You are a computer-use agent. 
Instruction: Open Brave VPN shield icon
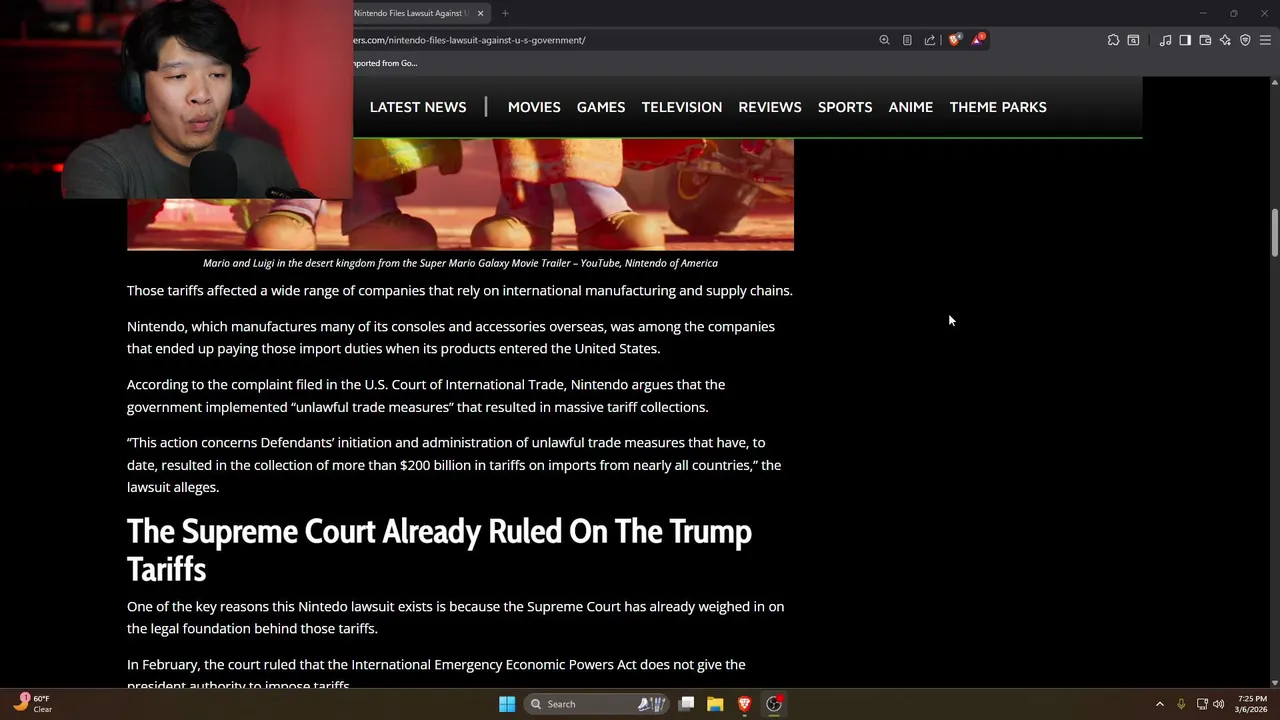[x=1245, y=40]
